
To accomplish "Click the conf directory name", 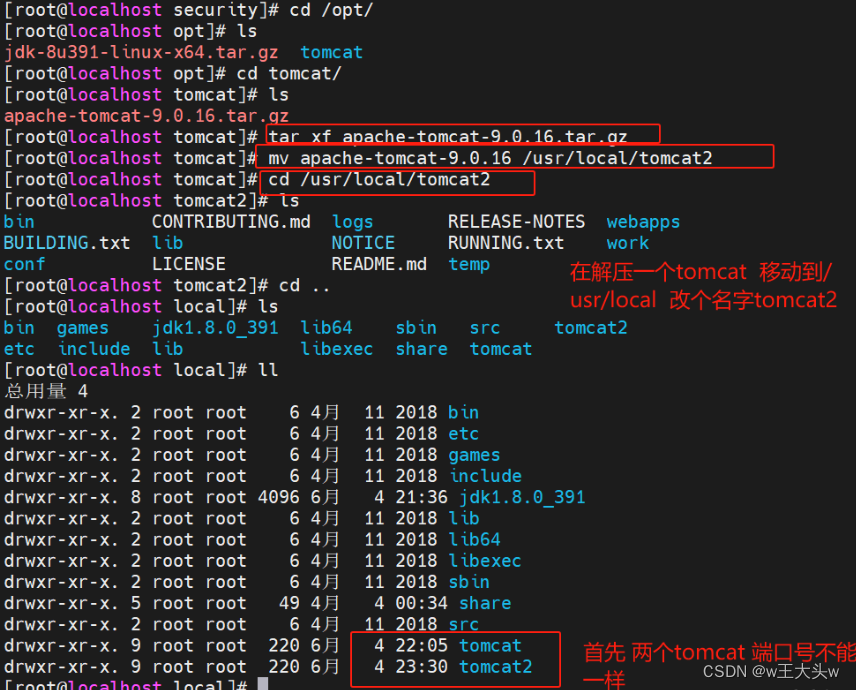I will click(25, 264).
